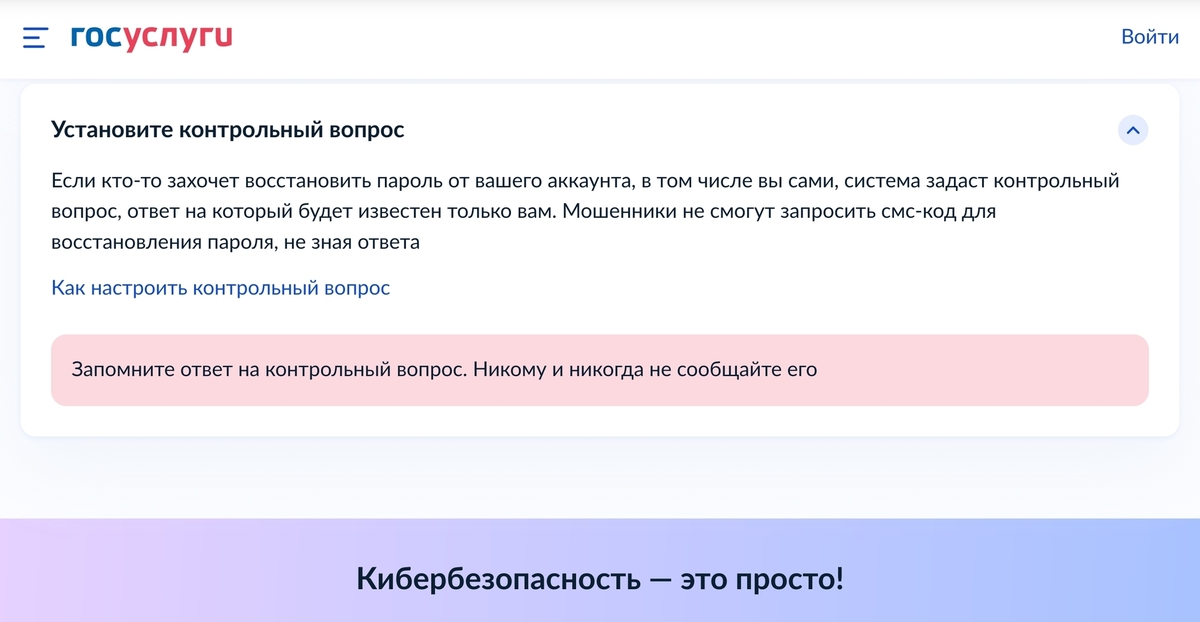Collapse the control question section chevron
The height and width of the screenshot is (622, 1200).
click(1133, 130)
